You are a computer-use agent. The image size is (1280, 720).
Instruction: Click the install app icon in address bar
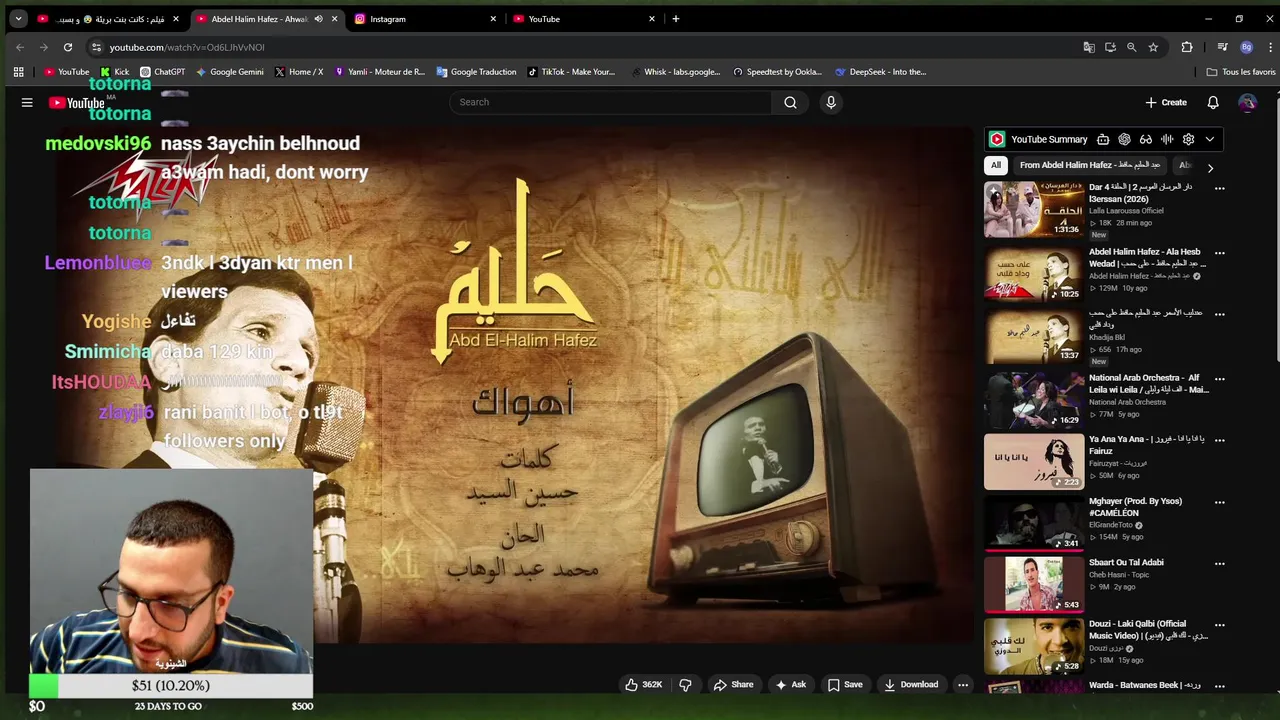1110,47
